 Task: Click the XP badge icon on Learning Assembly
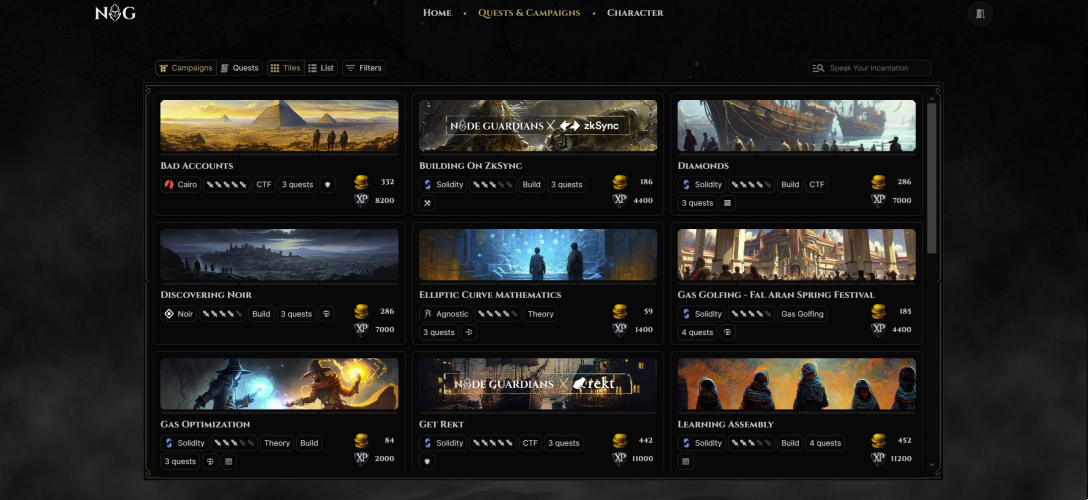coord(878,458)
